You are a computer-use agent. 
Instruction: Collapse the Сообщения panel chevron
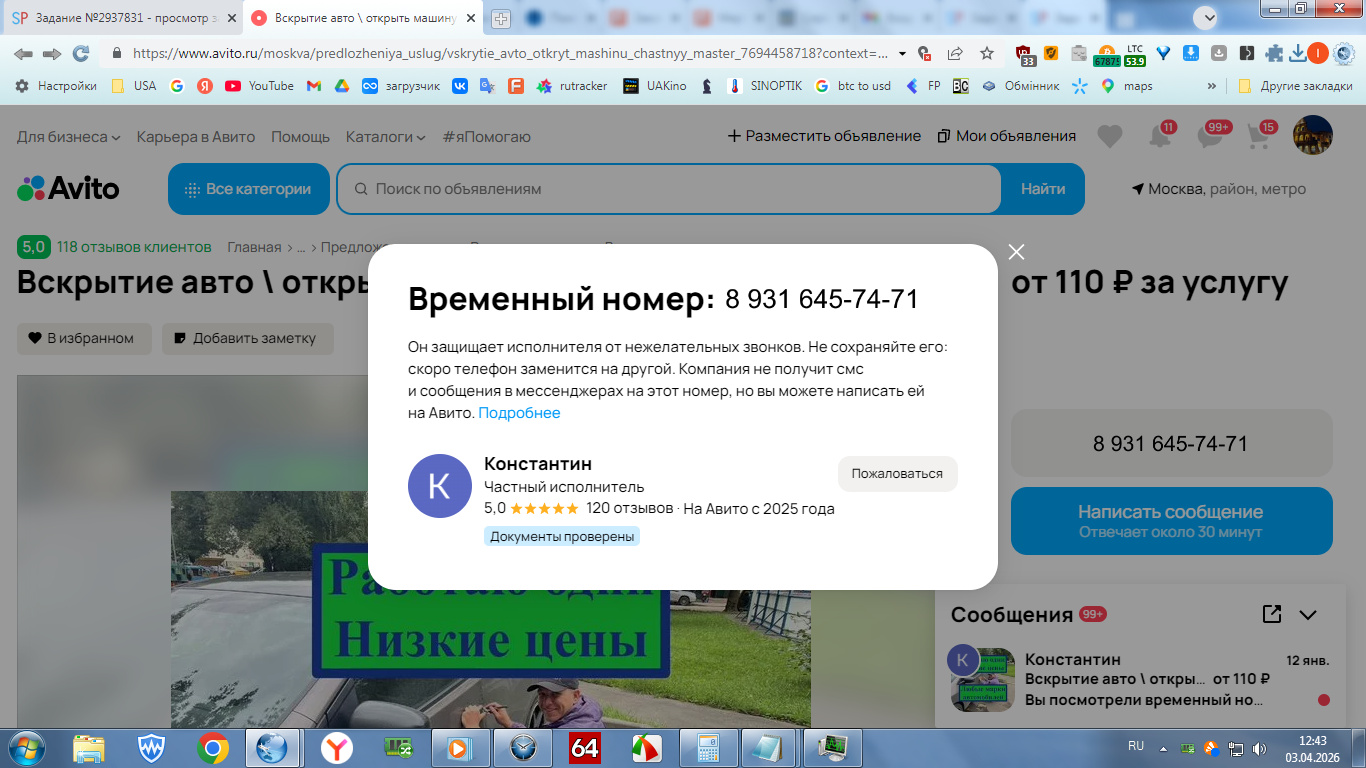[1308, 615]
